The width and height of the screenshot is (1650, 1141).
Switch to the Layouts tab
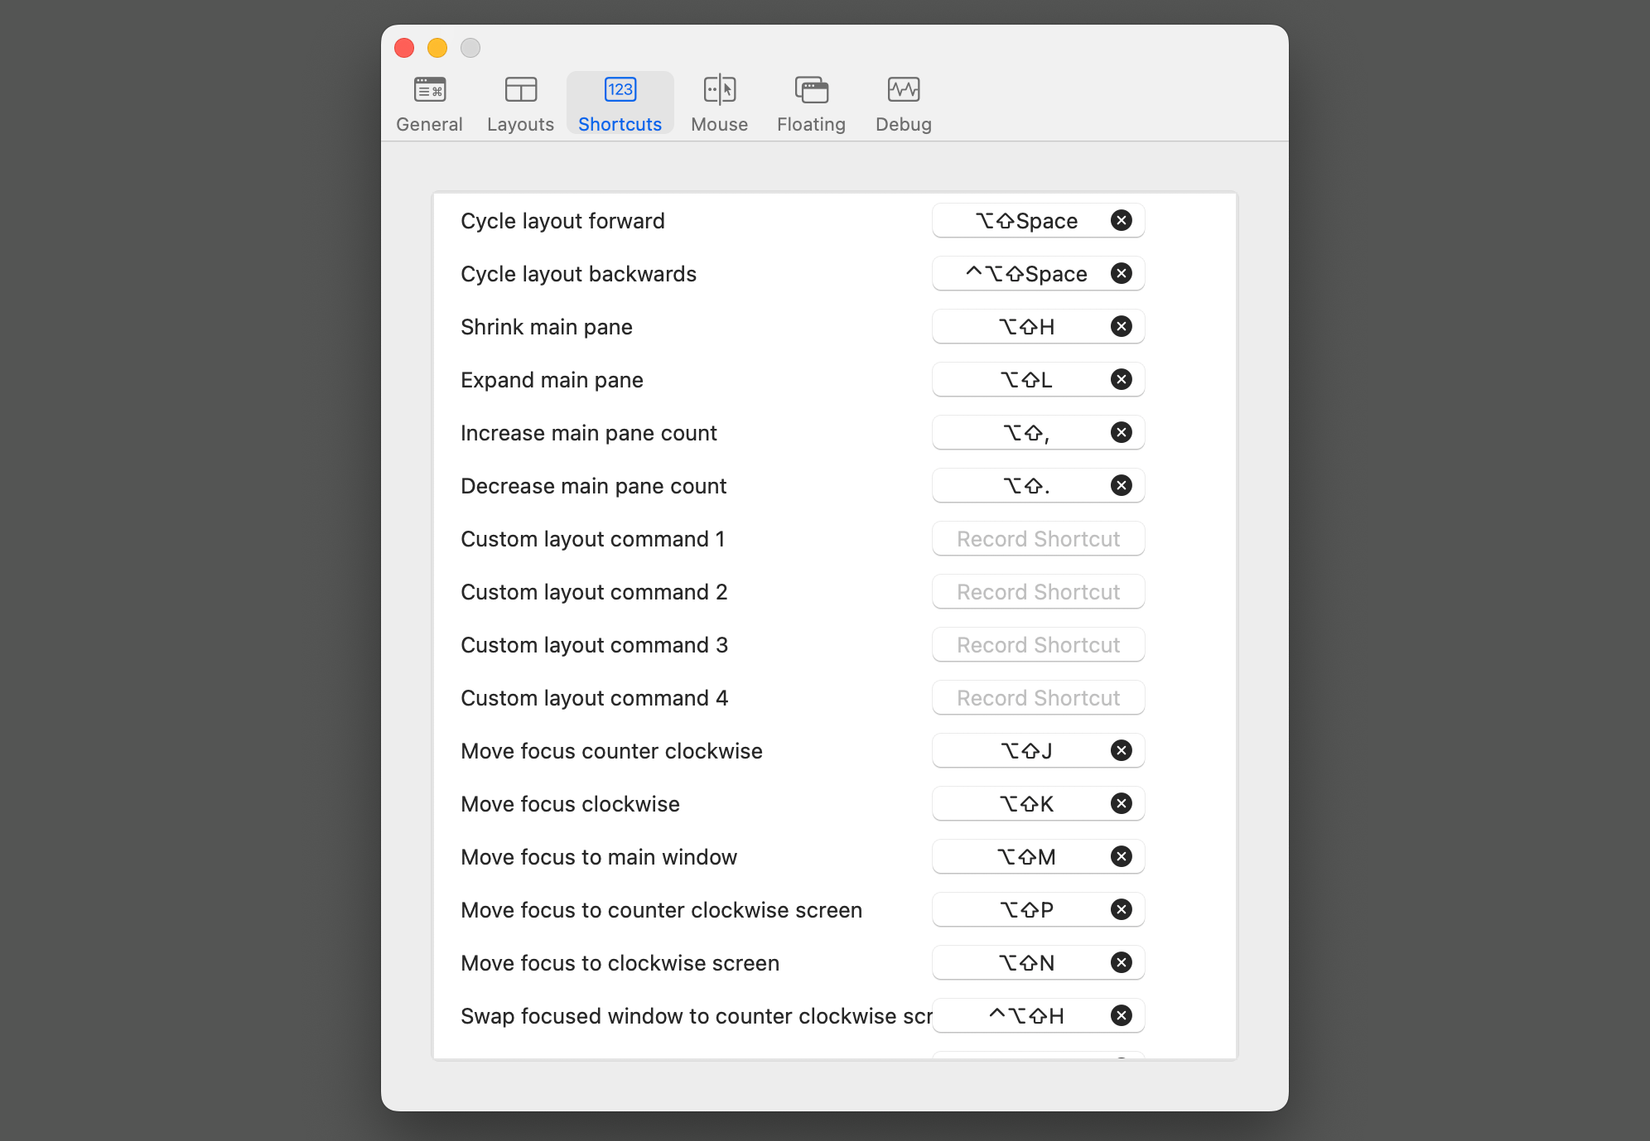click(520, 103)
